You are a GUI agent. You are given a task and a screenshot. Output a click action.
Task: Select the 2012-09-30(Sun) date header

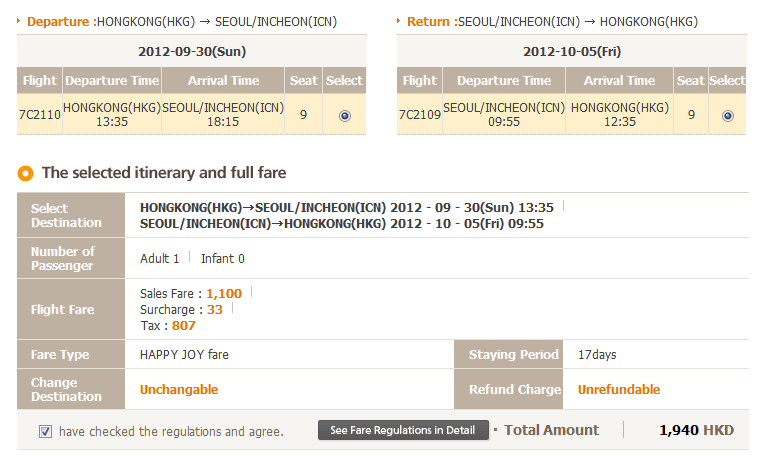coord(192,51)
